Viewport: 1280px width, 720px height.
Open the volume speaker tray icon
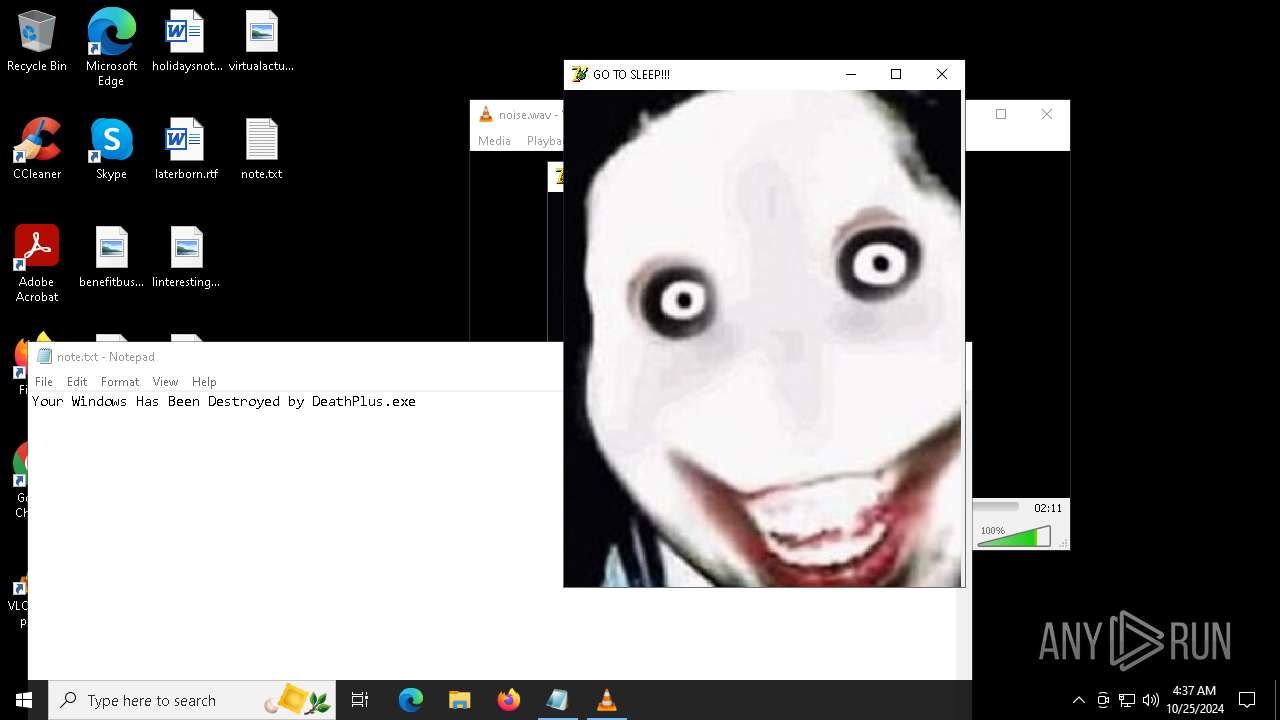(1151, 700)
